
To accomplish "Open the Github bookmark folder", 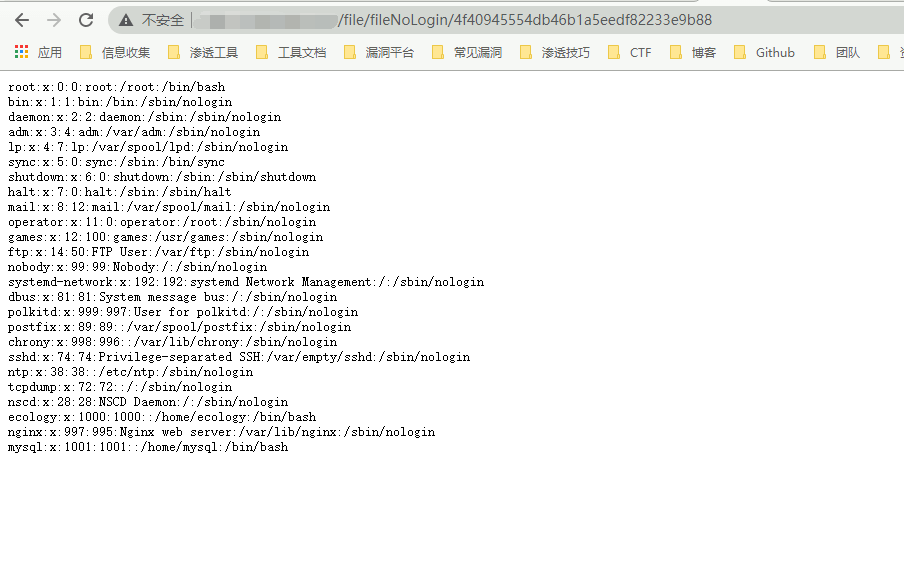I will pos(764,52).
